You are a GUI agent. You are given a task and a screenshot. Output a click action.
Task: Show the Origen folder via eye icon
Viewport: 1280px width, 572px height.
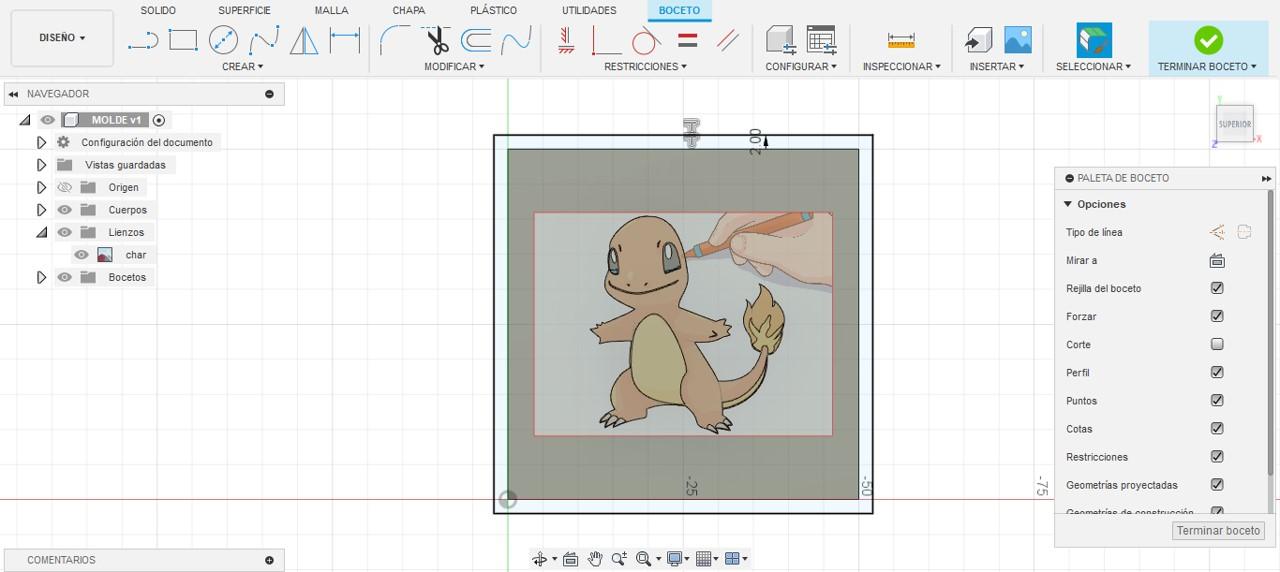click(65, 187)
